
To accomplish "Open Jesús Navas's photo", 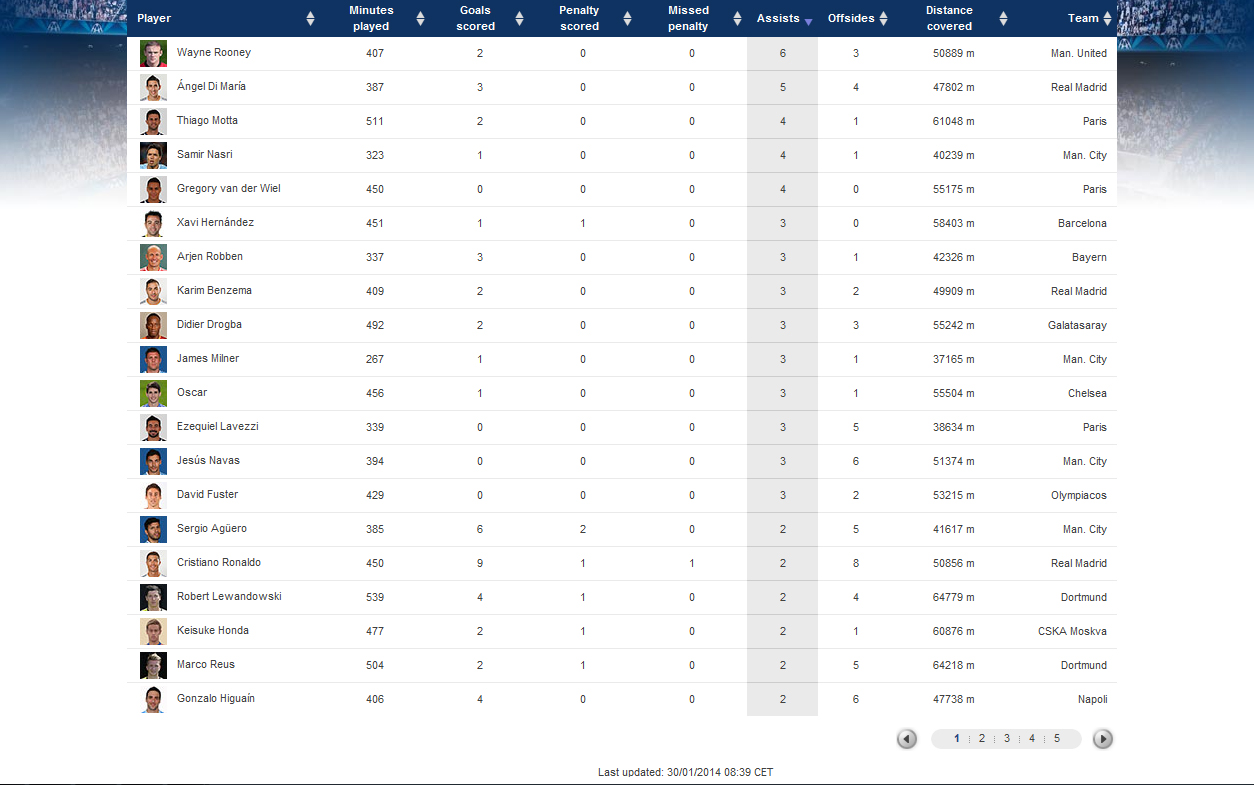I will pyautogui.click(x=153, y=461).
